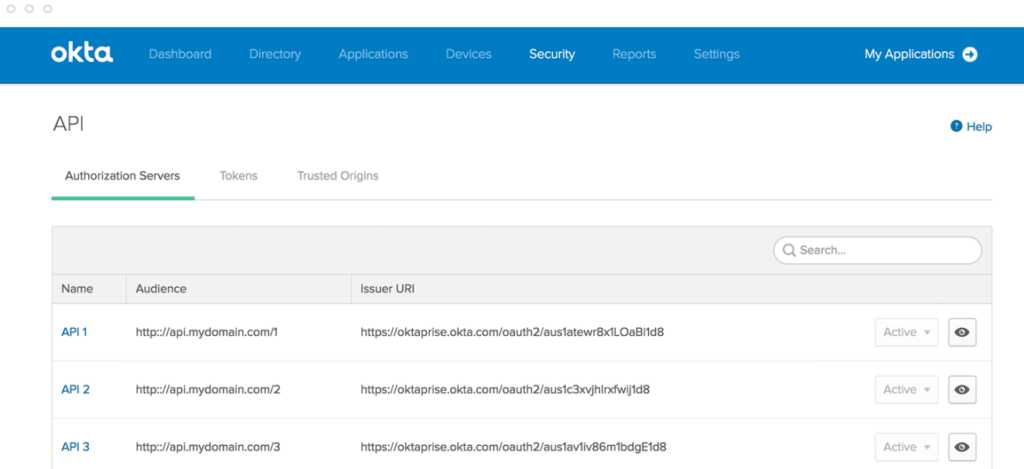This screenshot has width=1024, height=469.
Task: Switch to the Authorization Servers tab
Action: click(x=123, y=176)
